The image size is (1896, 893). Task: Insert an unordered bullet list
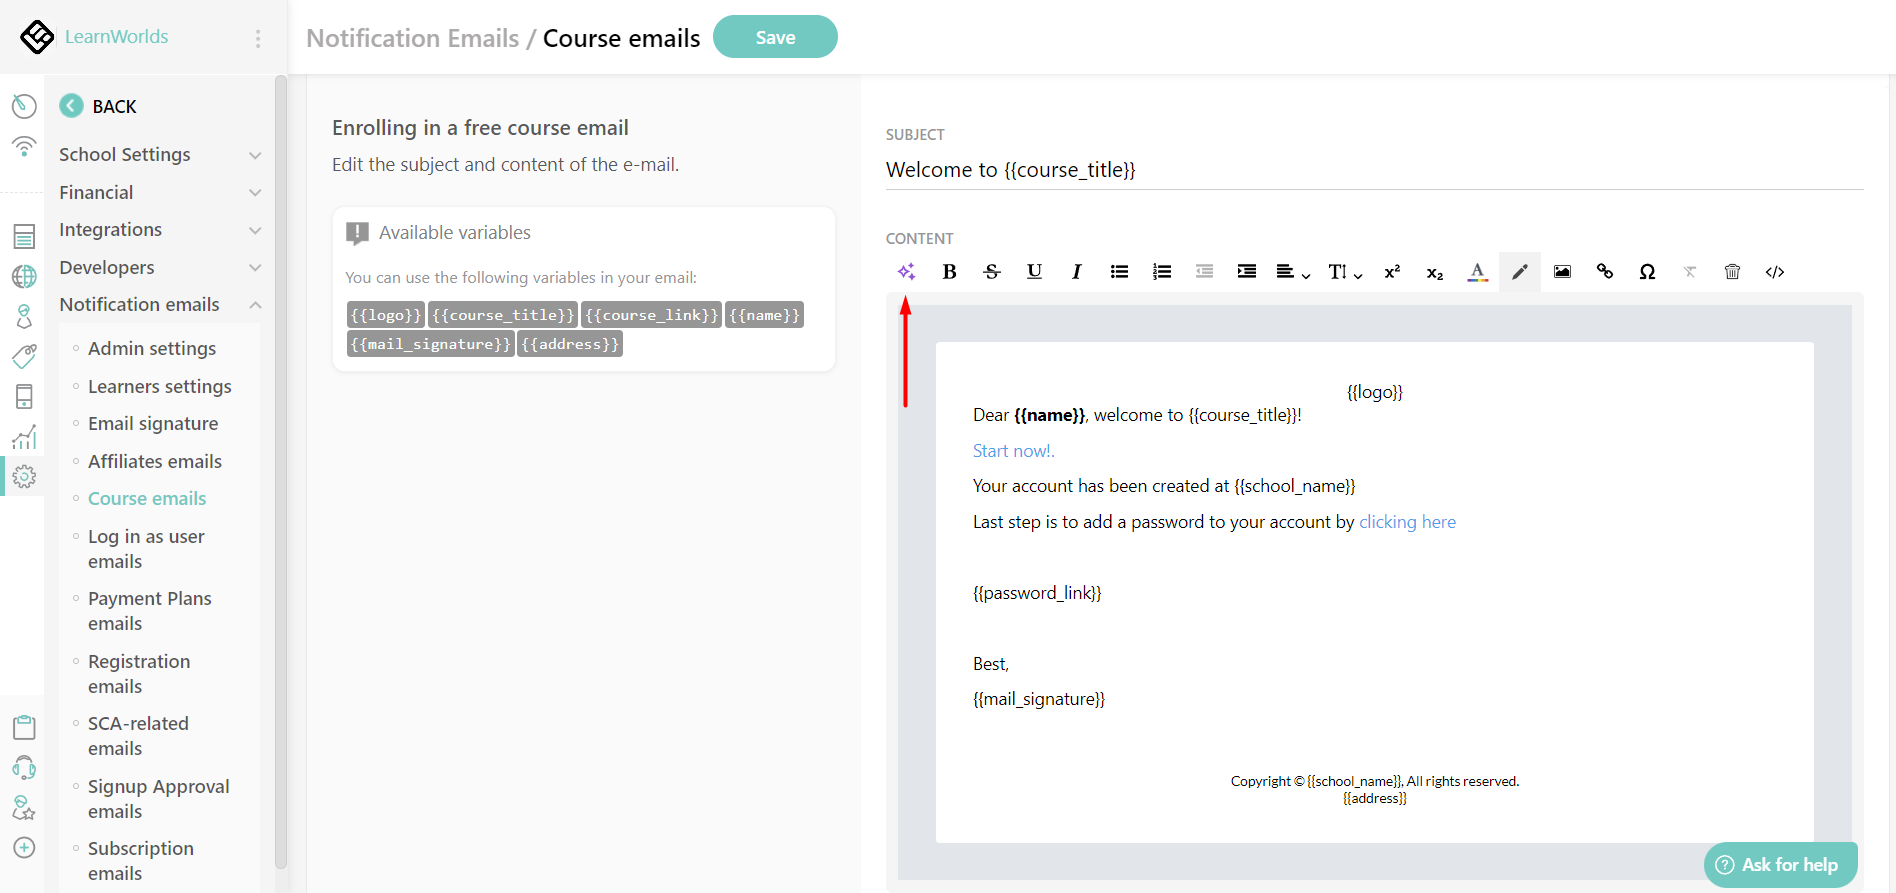(1119, 272)
